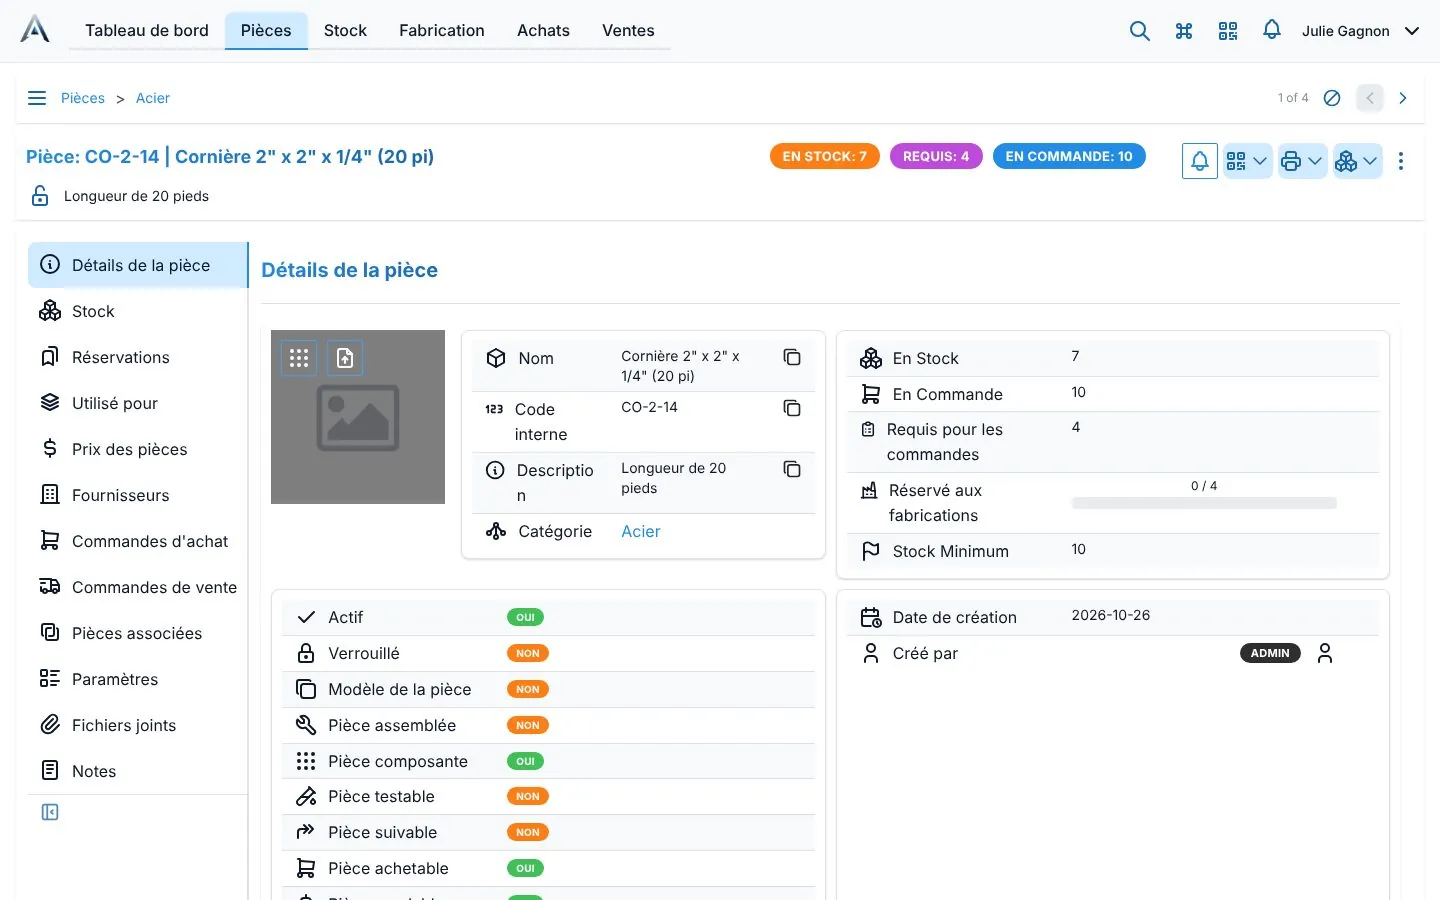This screenshot has height=900, width=1440.
Task: Click the notifications bell in top bar
Action: [x=1271, y=30]
